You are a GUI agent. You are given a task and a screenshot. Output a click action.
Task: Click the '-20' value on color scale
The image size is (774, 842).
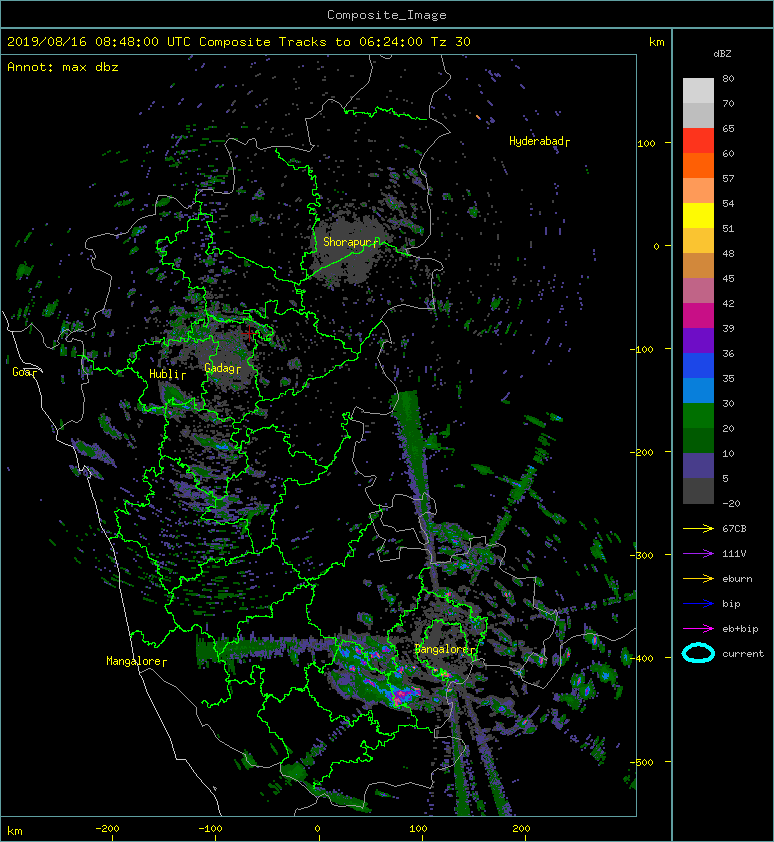[x=731, y=504]
